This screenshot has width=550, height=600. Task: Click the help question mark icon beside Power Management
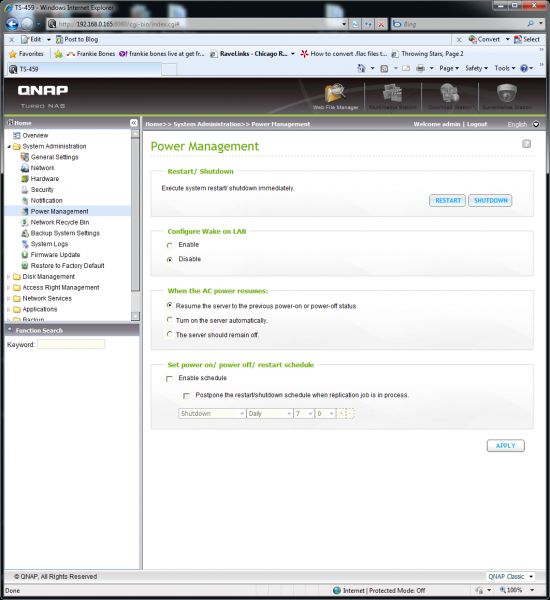click(526, 144)
